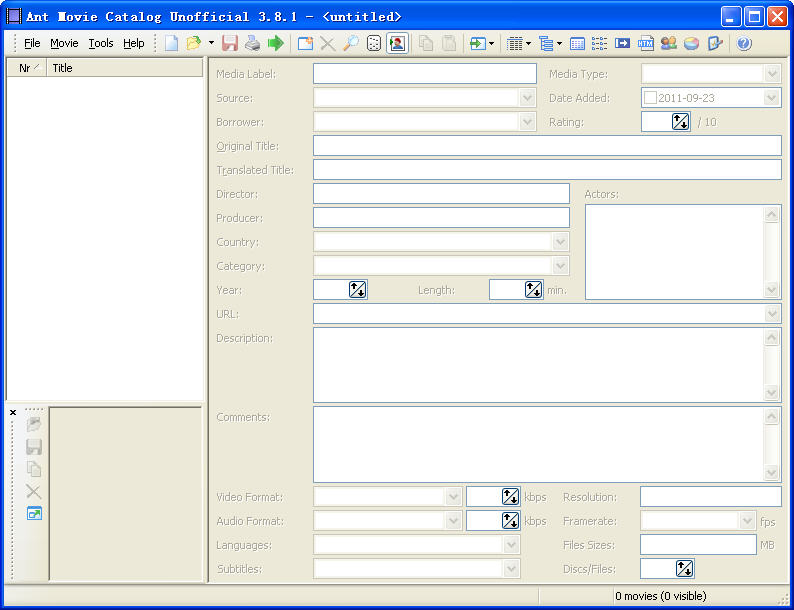Open the Tools menu
Image resolution: width=794 pixels, height=610 pixels.
(101, 44)
